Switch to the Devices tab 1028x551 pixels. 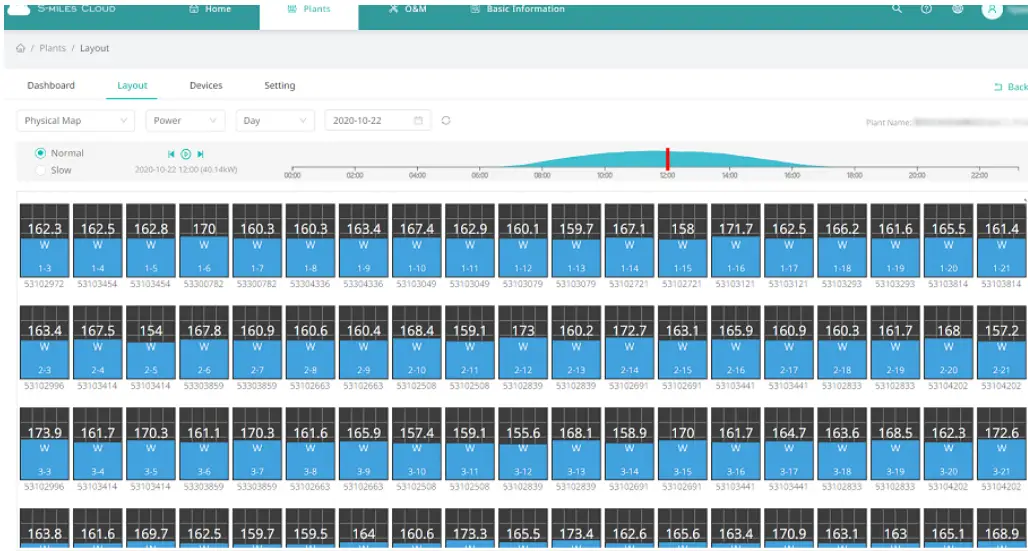click(206, 86)
